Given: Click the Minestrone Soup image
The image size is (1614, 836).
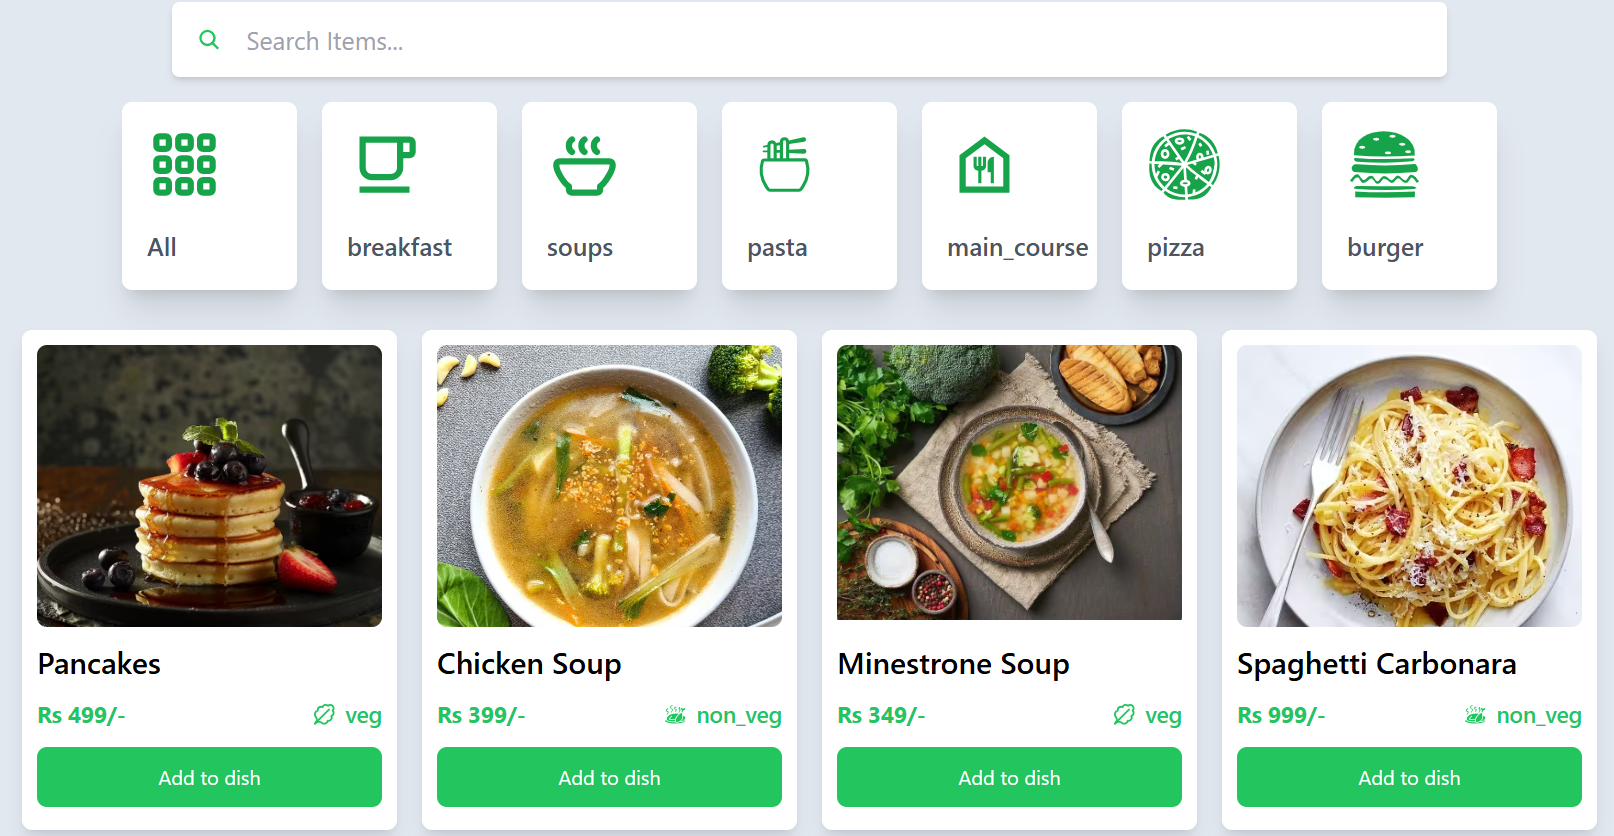Looking at the screenshot, I should [x=1009, y=483].
